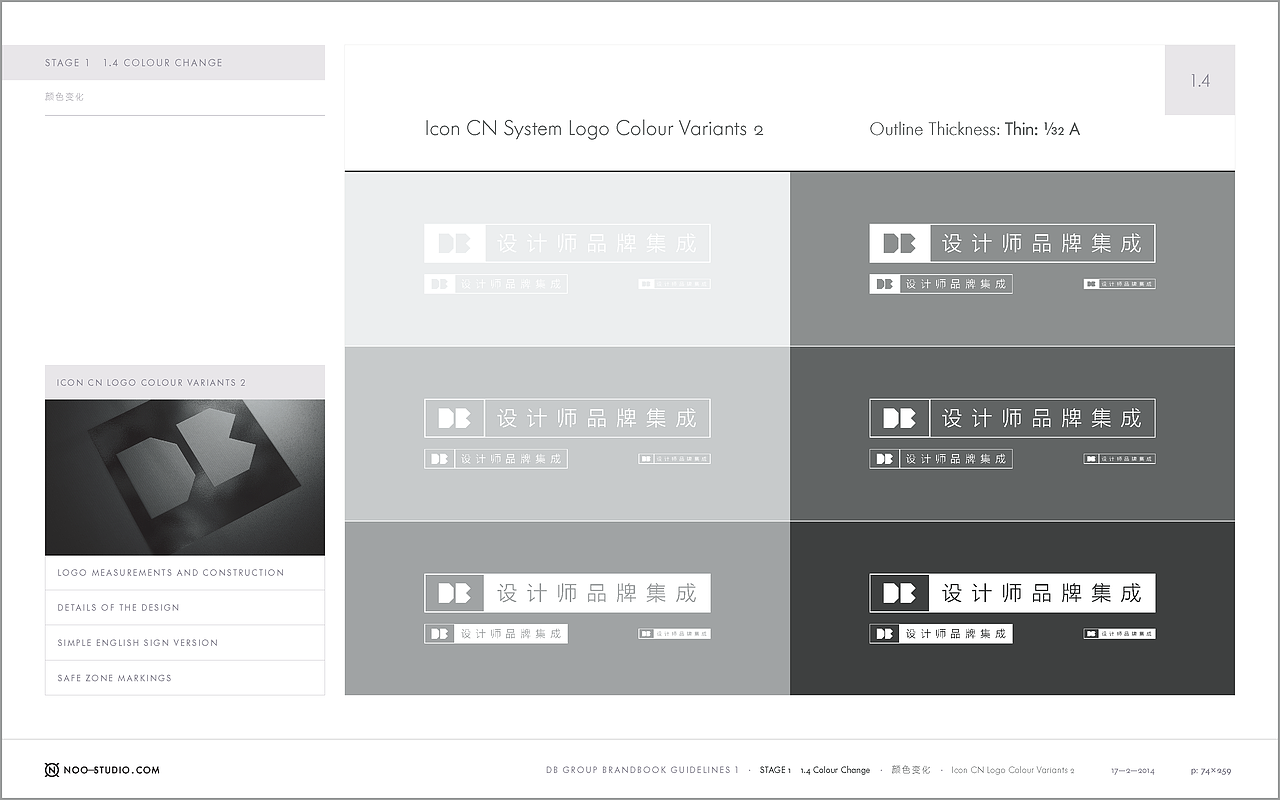The height and width of the screenshot is (800, 1280).
Task: Select medium-size logo on the bottom-left panel
Action: [496, 634]
